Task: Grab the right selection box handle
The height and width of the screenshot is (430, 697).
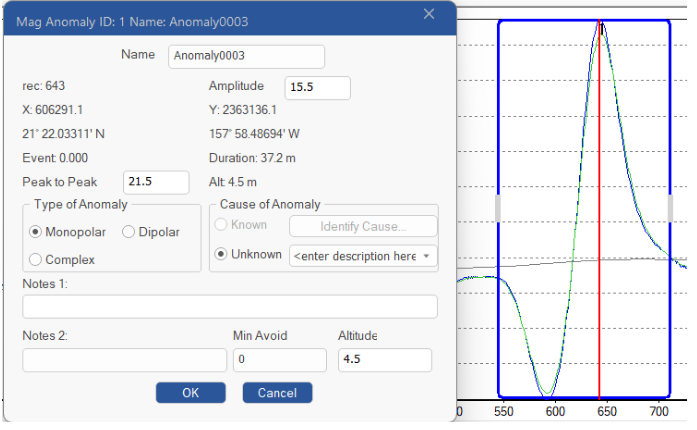Action: 670,209
